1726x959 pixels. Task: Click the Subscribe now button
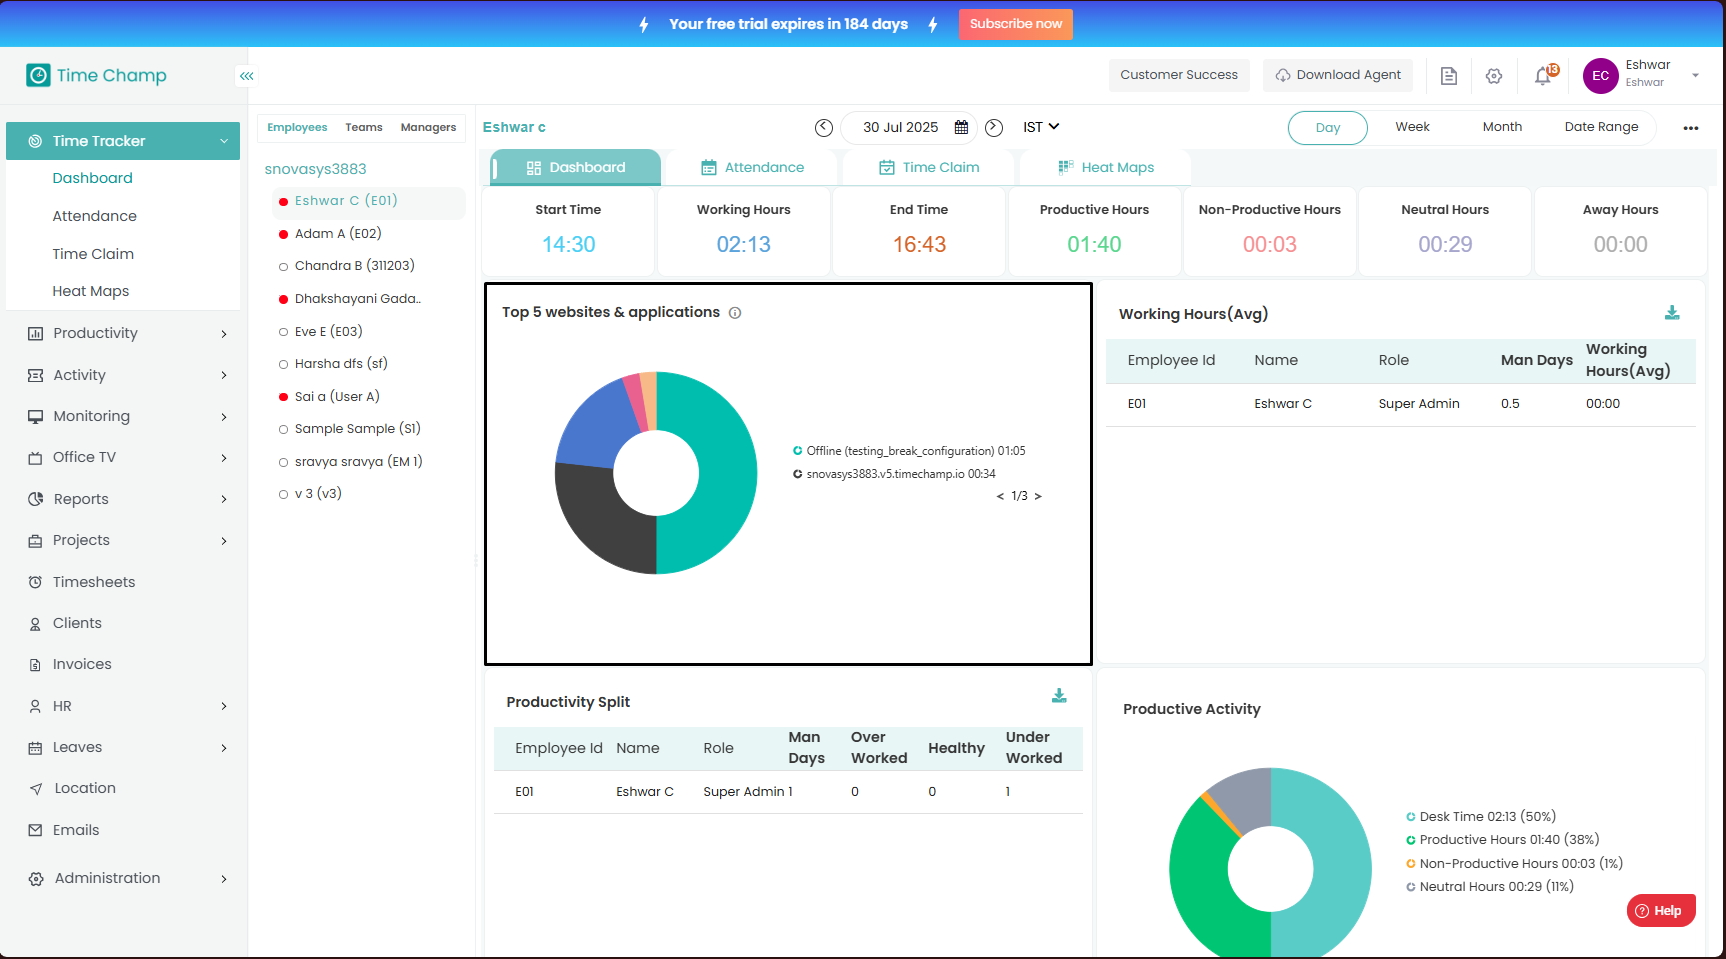(x=1015, y=24)
